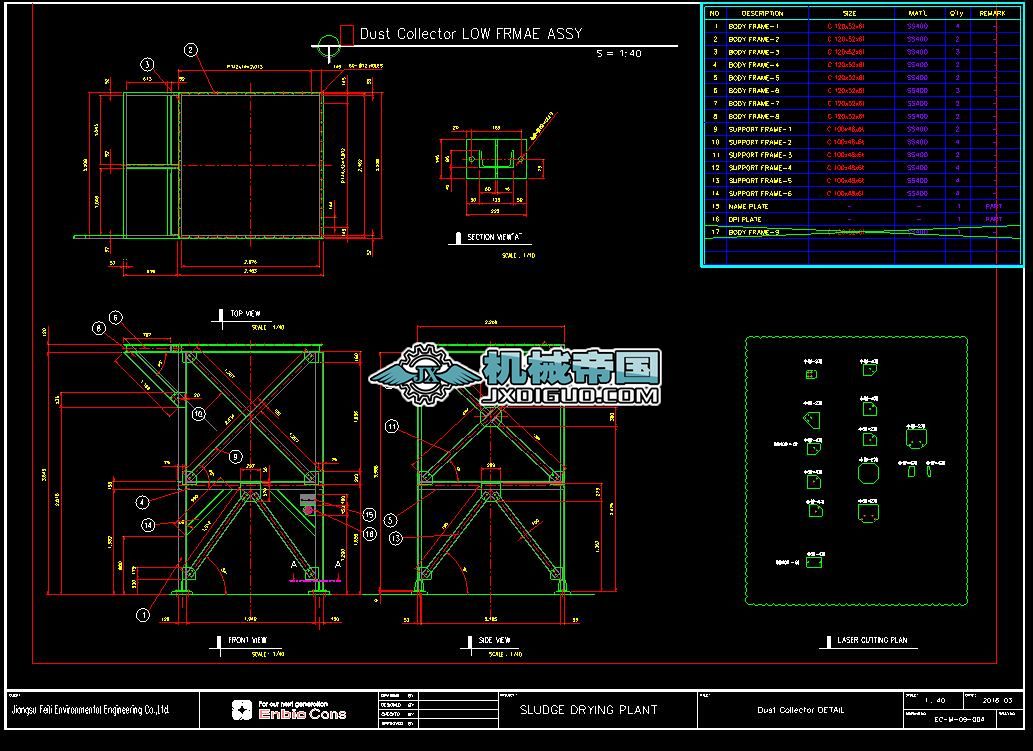Select the SECTION VIEW 'A' label
The image size is (1033, 751).
(494, 237)
